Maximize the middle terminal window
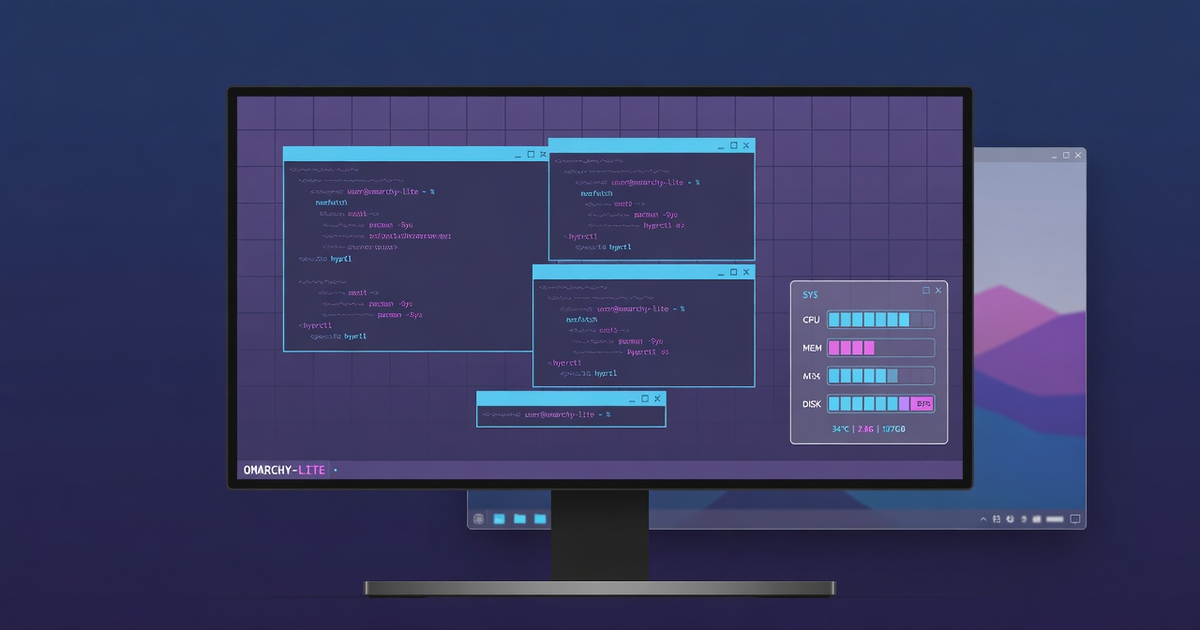Image resolution: width=1200 pixels, height=630 pixels. [732, 272]
